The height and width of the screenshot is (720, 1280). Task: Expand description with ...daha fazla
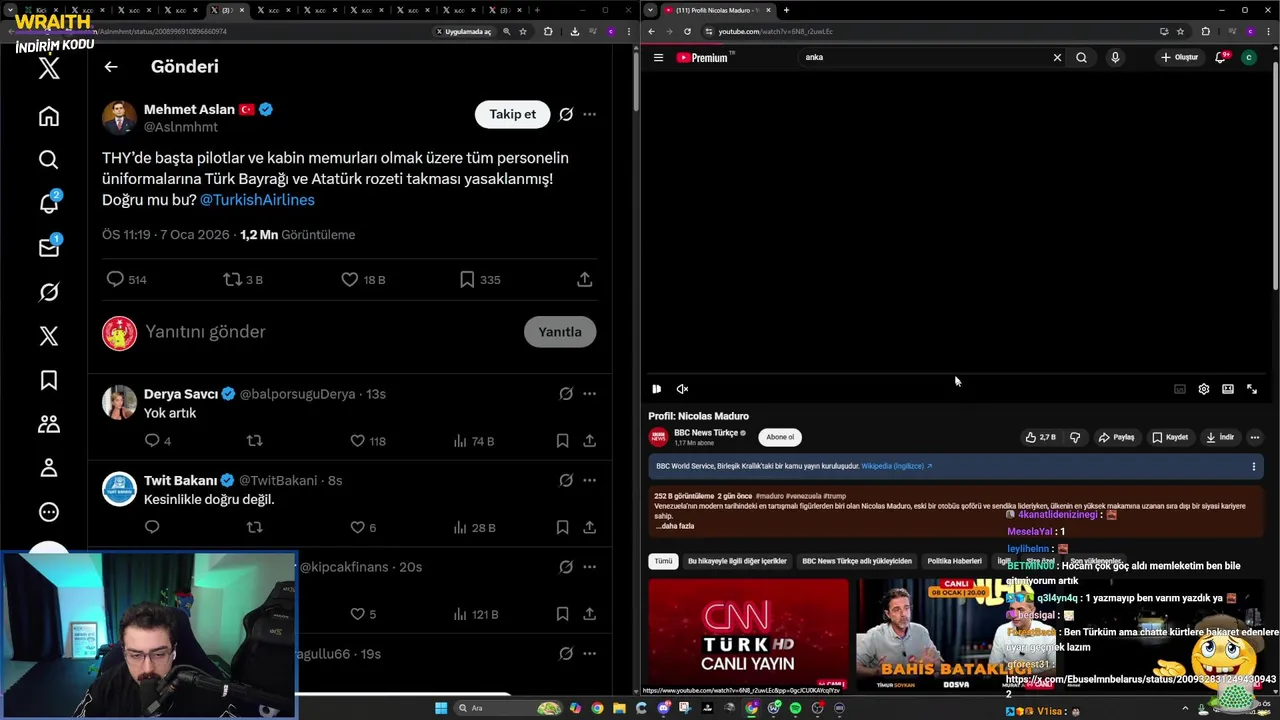675,526
